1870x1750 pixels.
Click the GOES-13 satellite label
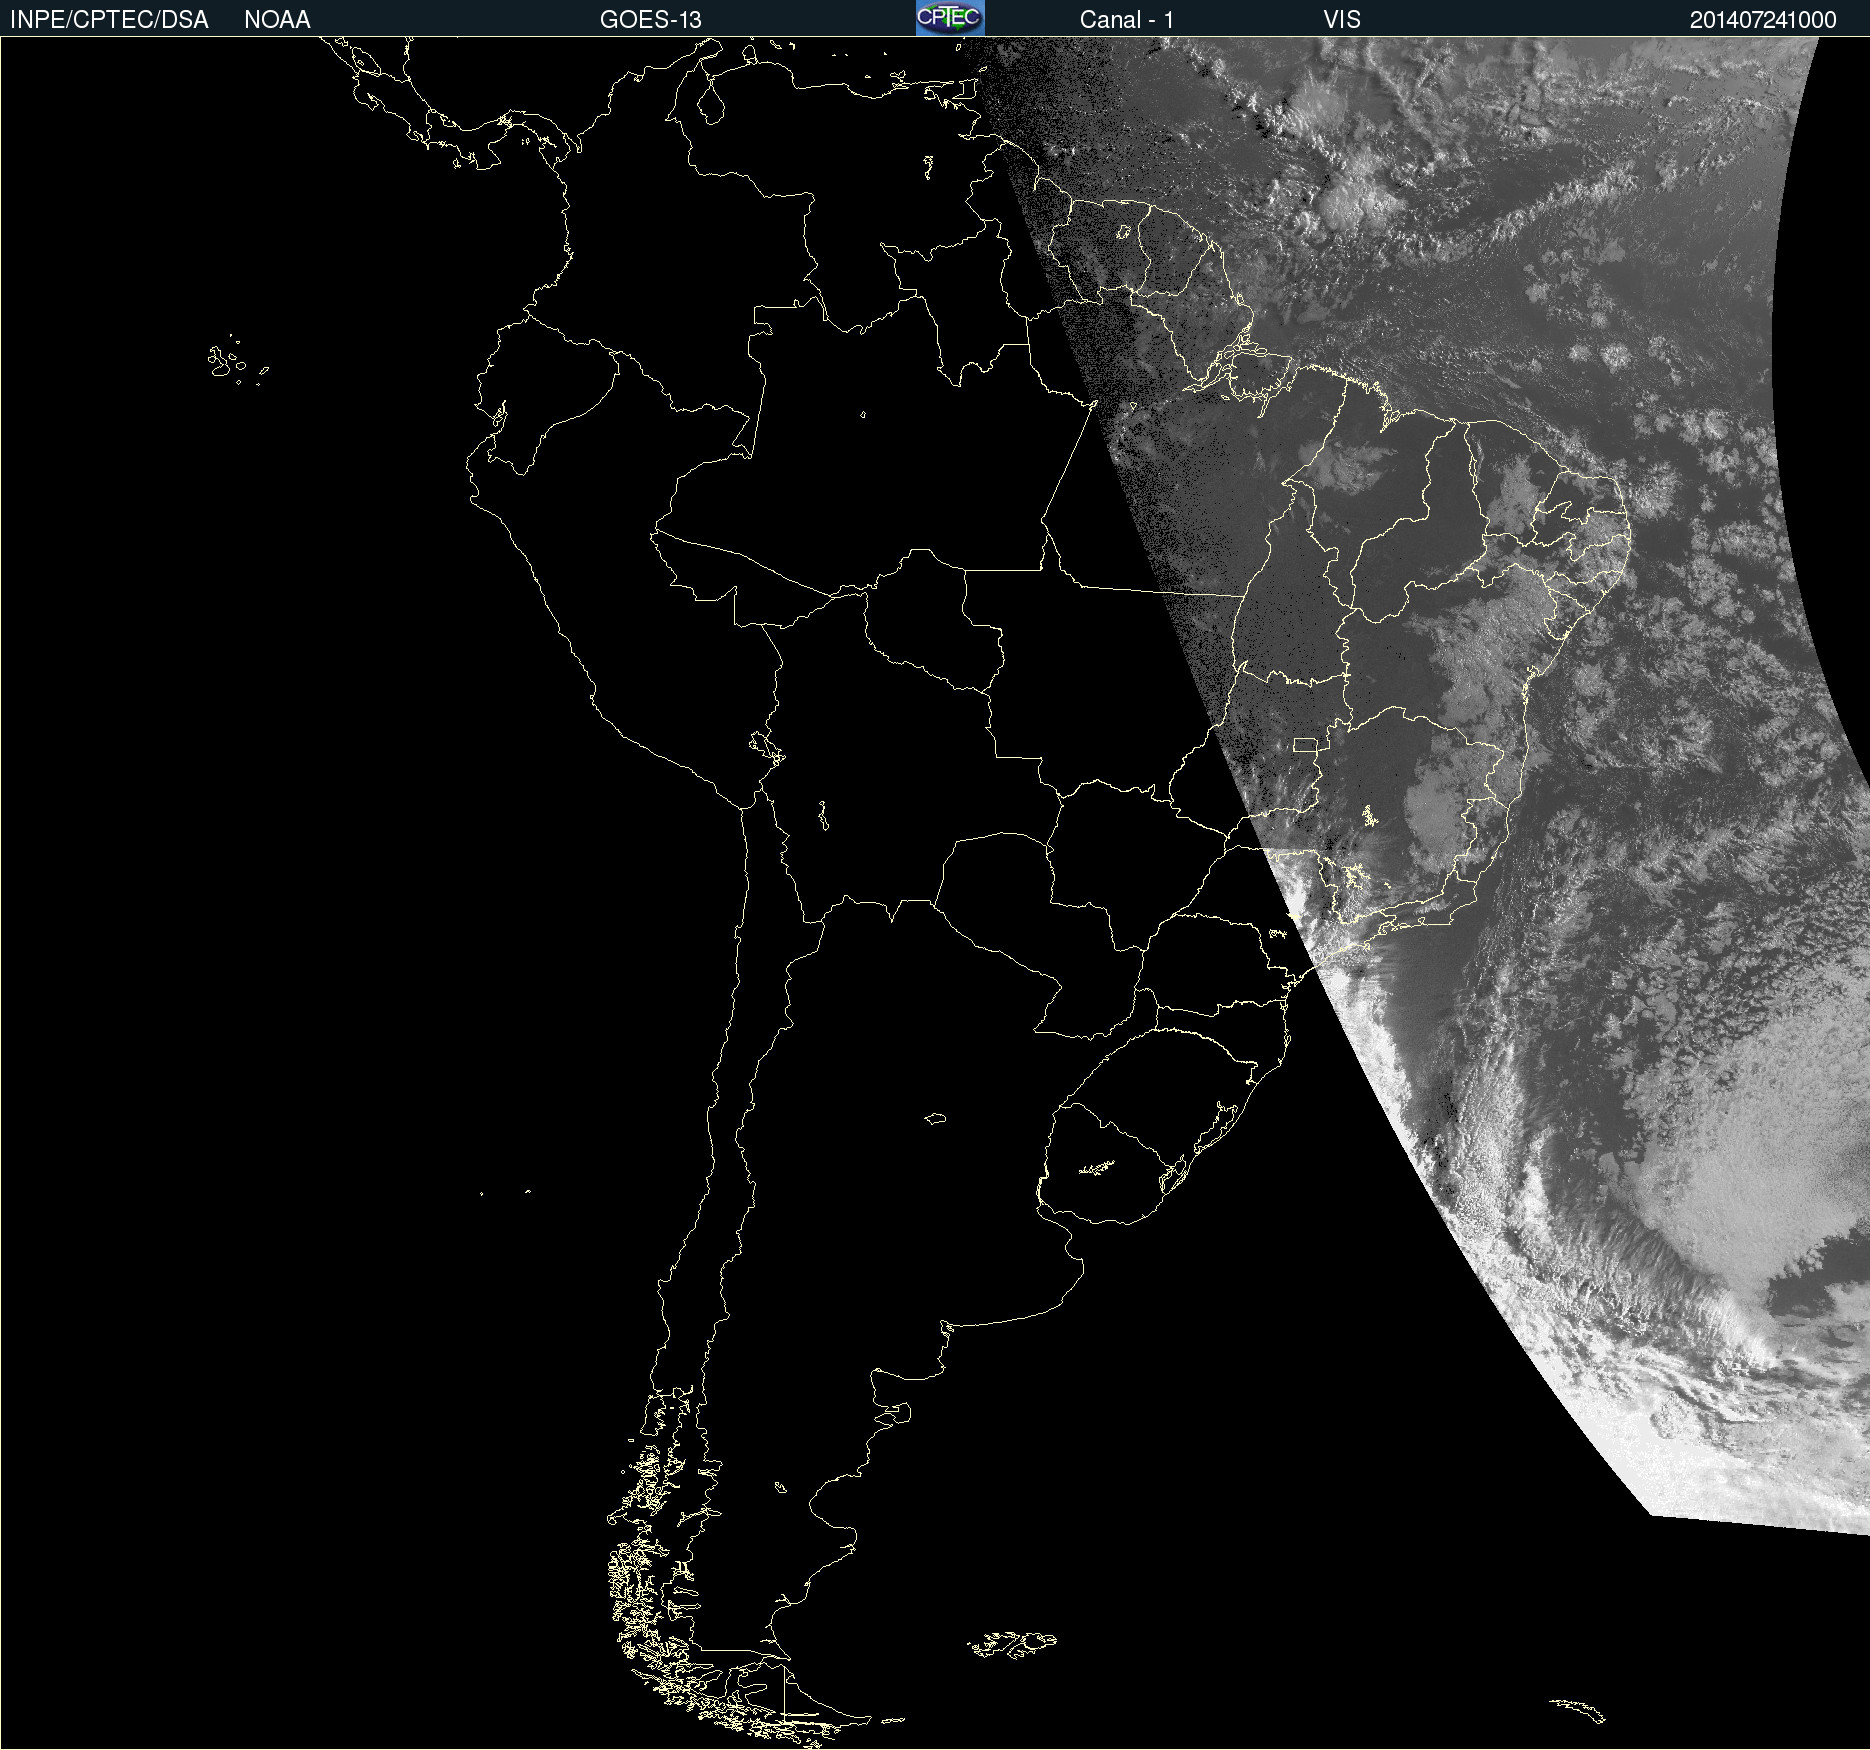[x=651, y=20]
